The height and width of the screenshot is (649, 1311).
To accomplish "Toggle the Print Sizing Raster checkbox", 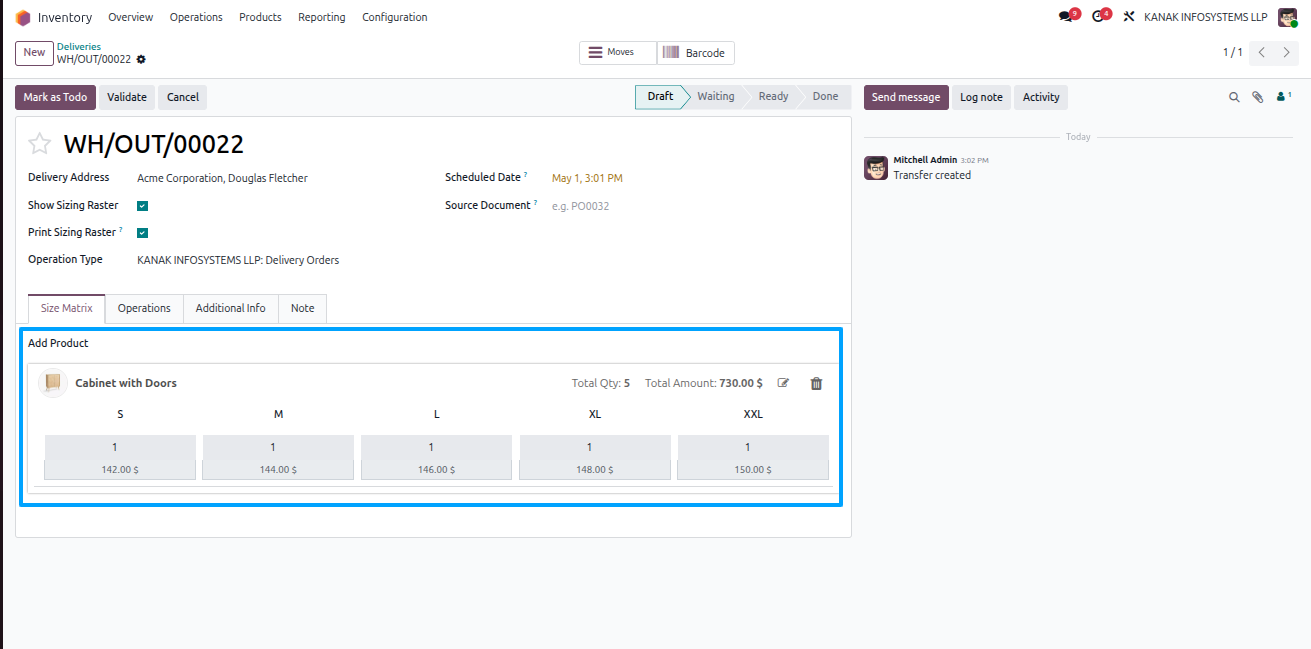I will (x=143, y=233).
